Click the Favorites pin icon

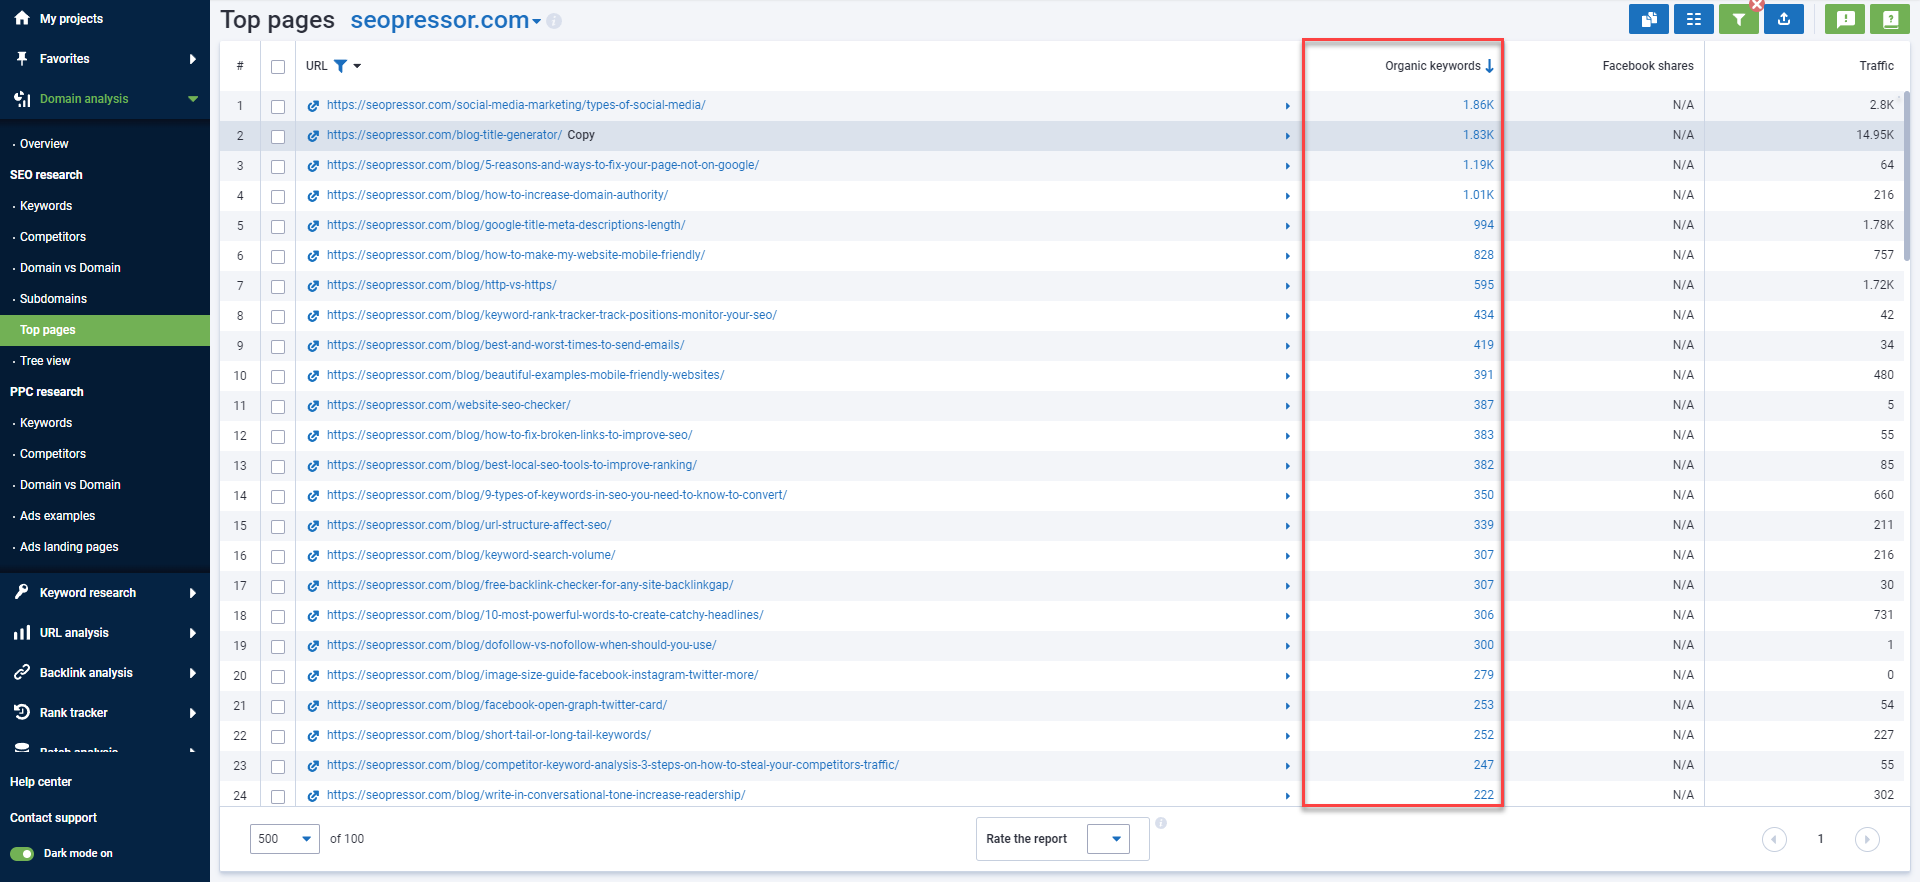click(x=21, y=59)
